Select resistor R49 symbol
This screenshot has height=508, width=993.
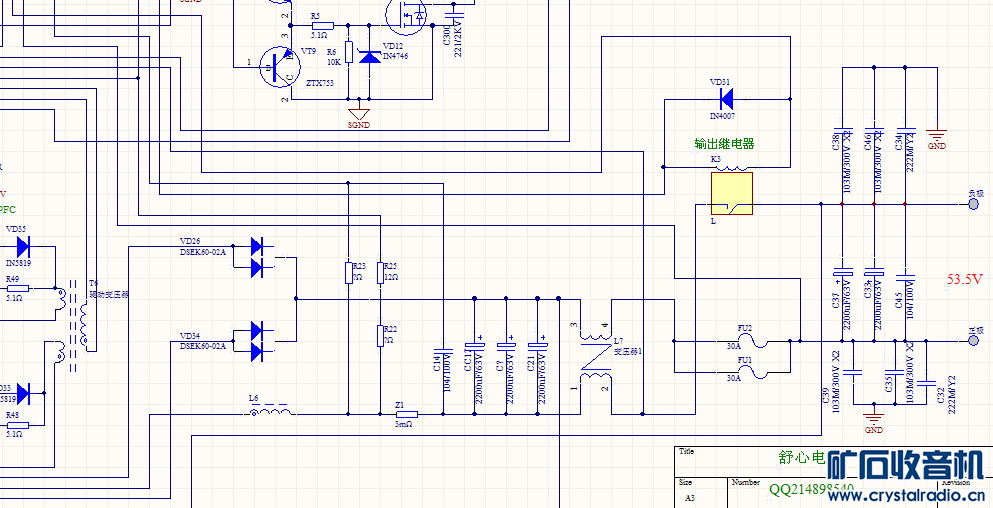point(17,288)
